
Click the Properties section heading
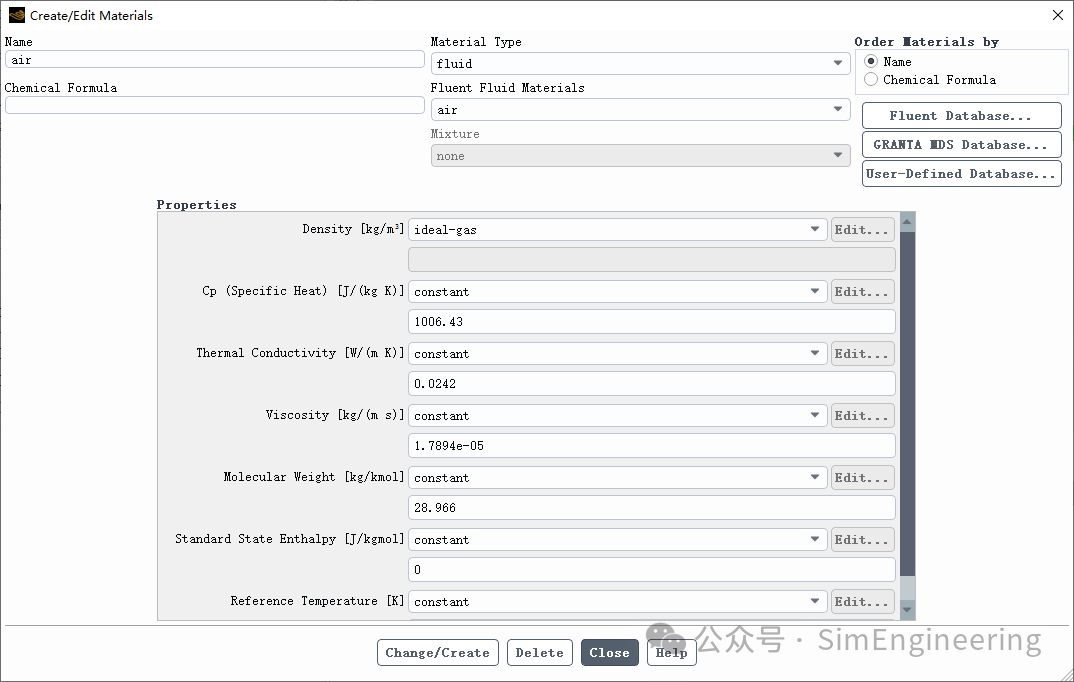pyautogui.click(x=197, y=204)
